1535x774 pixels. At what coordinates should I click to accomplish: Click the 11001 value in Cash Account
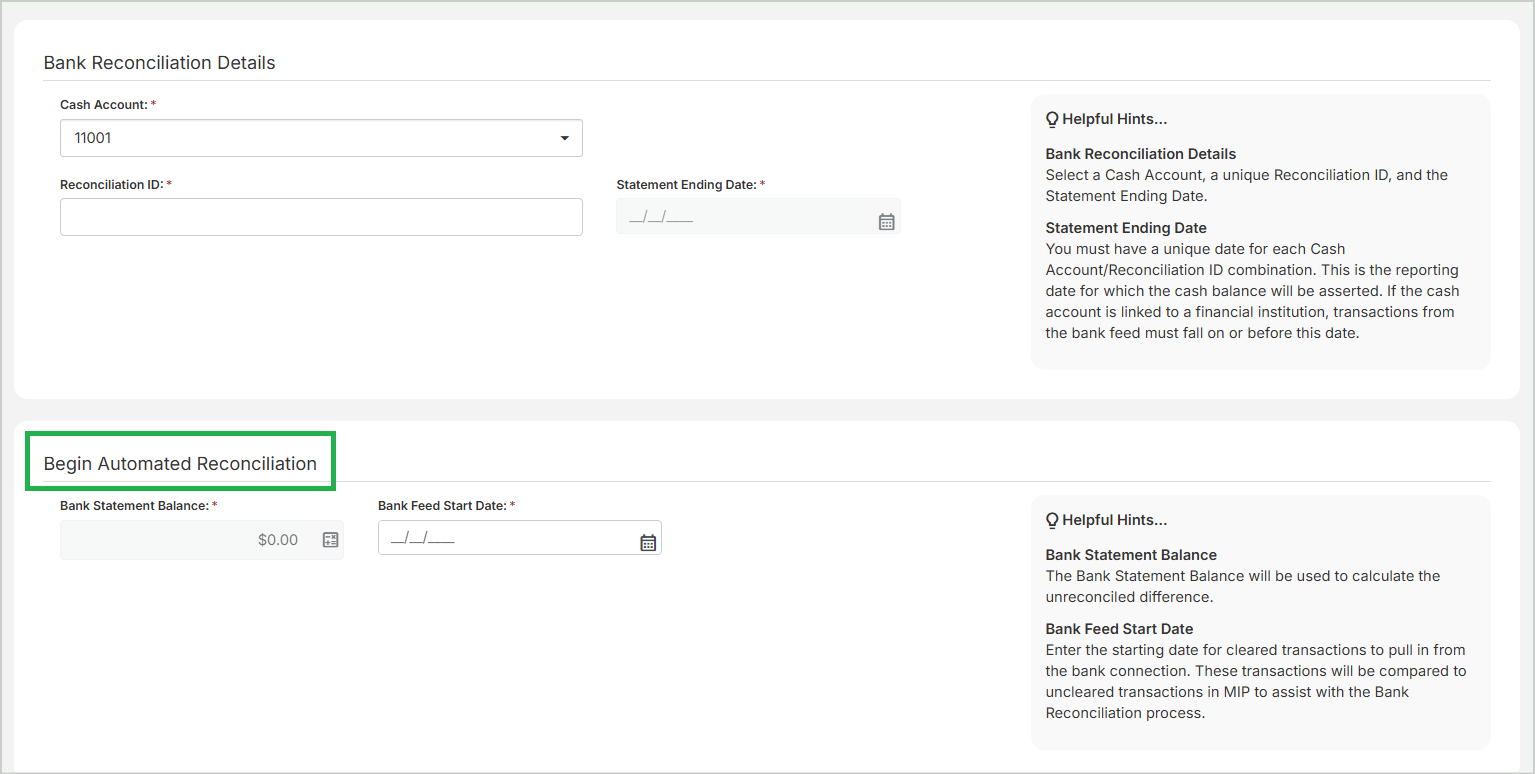pos(93,138)
